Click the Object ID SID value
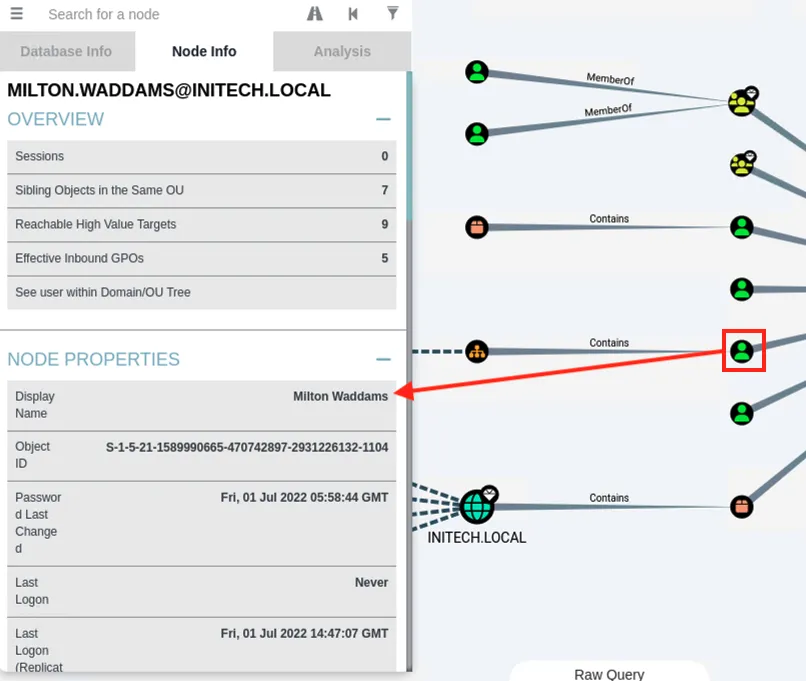This screenshot has width=806, height=681. click(x=247, y=447)
